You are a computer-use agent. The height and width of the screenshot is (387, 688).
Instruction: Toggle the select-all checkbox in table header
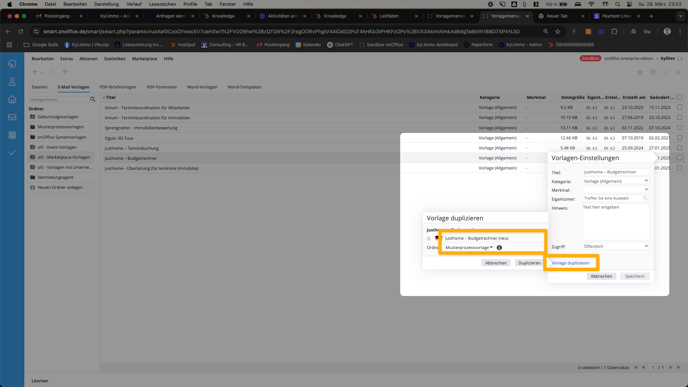click(679, 97)
